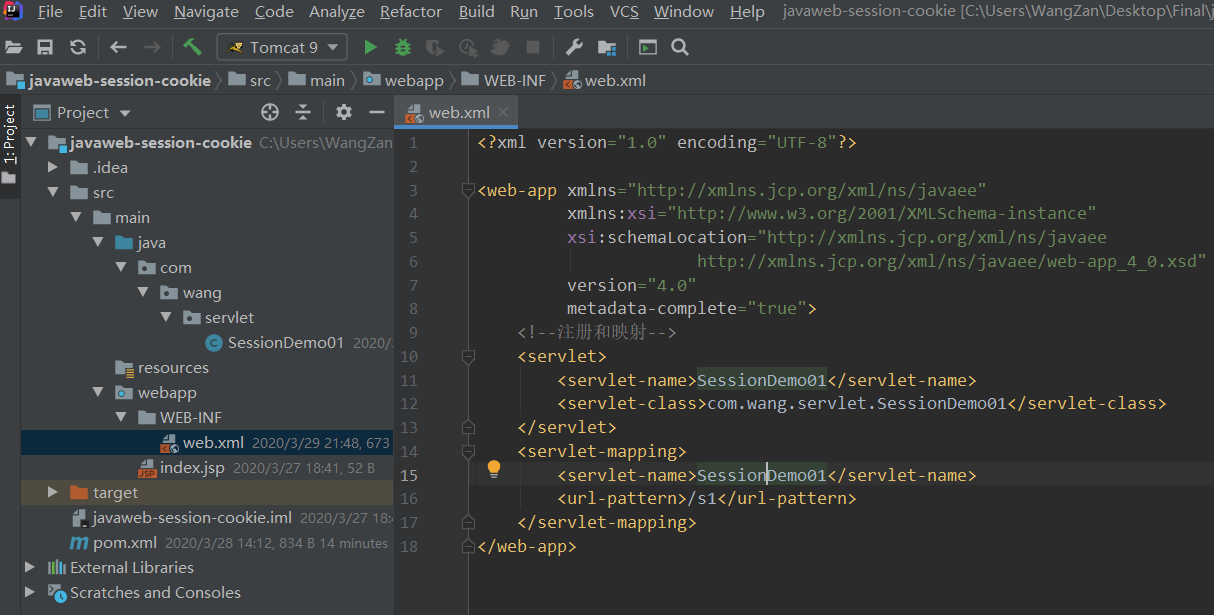The height and width of the screenshot is (615, 1214).
Task: Expand the External Libraries node
Action: (30, 567)
